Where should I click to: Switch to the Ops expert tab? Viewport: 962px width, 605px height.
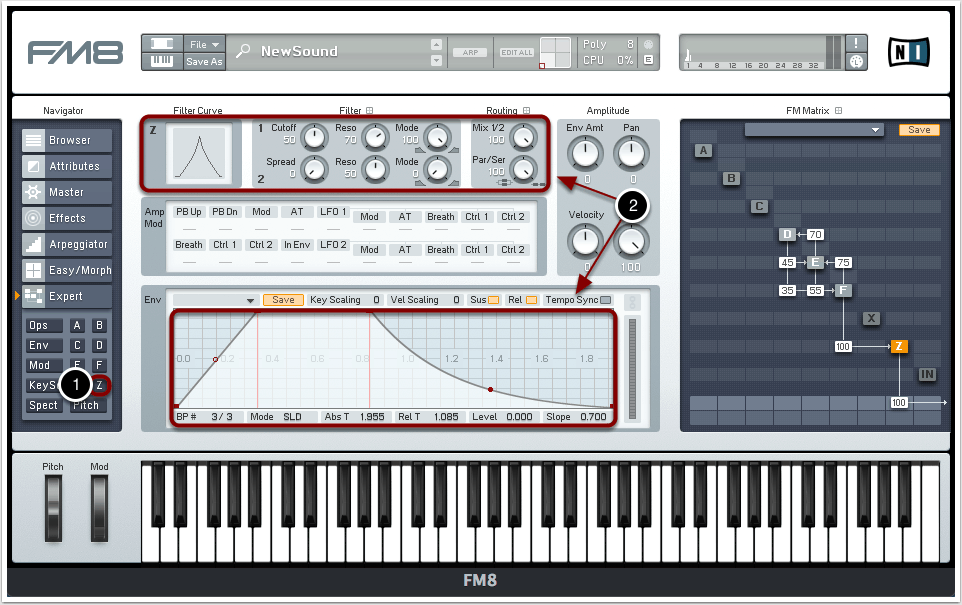tap(44, 326)
